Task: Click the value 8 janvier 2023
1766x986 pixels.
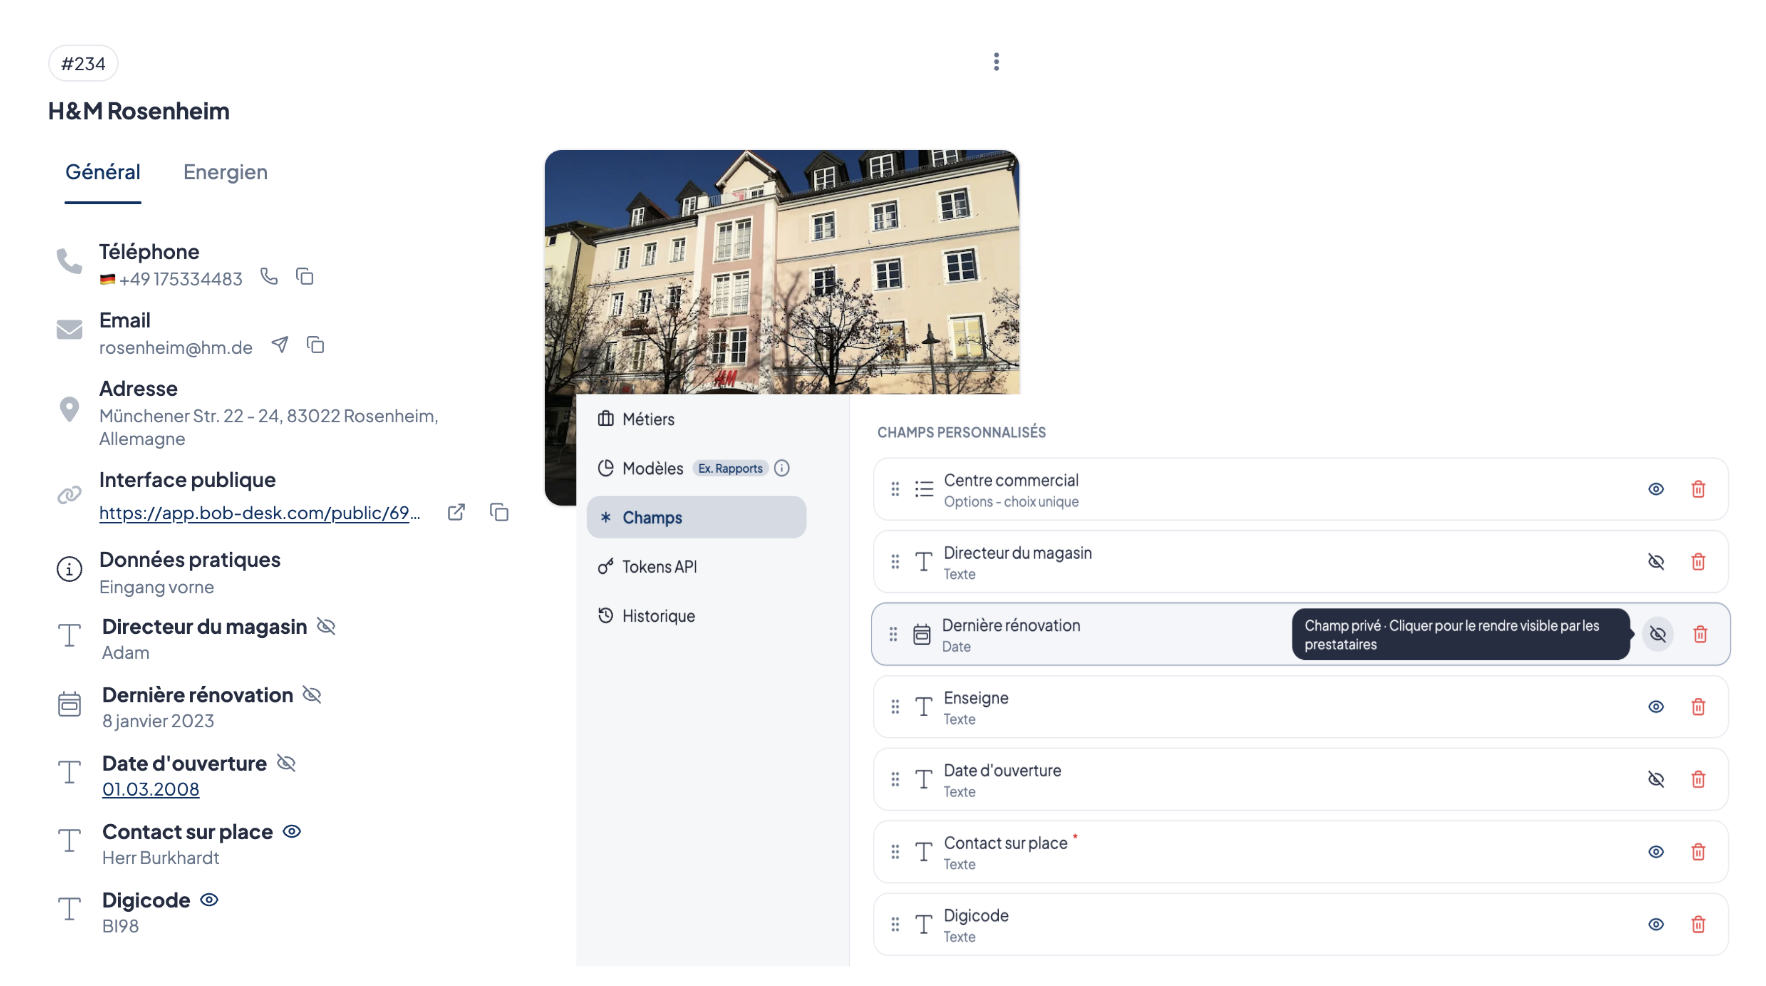Action: pos(158,721)
